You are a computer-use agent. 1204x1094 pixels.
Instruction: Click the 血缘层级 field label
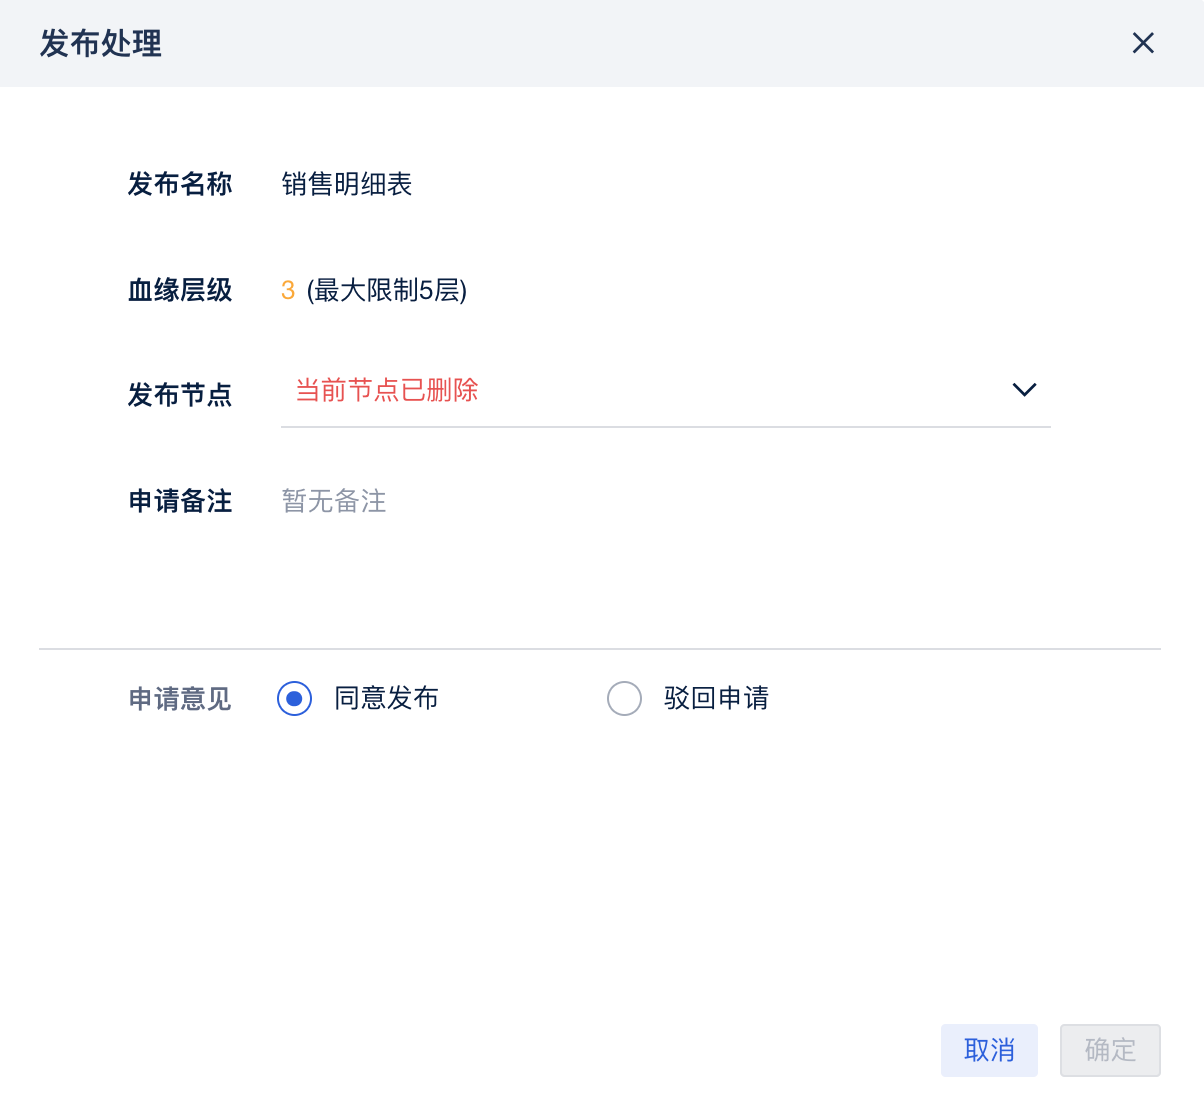(180, 291)
